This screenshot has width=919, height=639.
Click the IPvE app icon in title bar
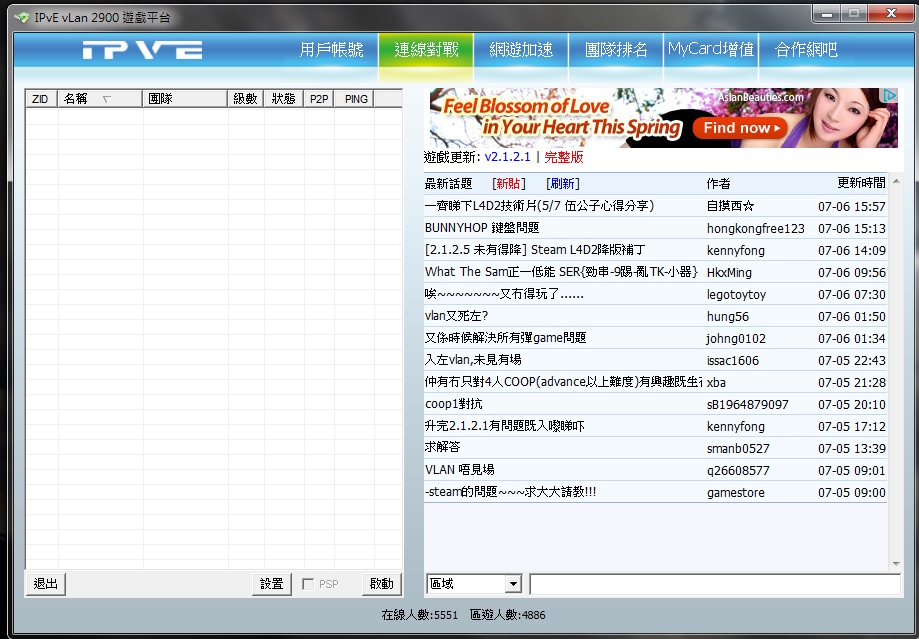22,17
